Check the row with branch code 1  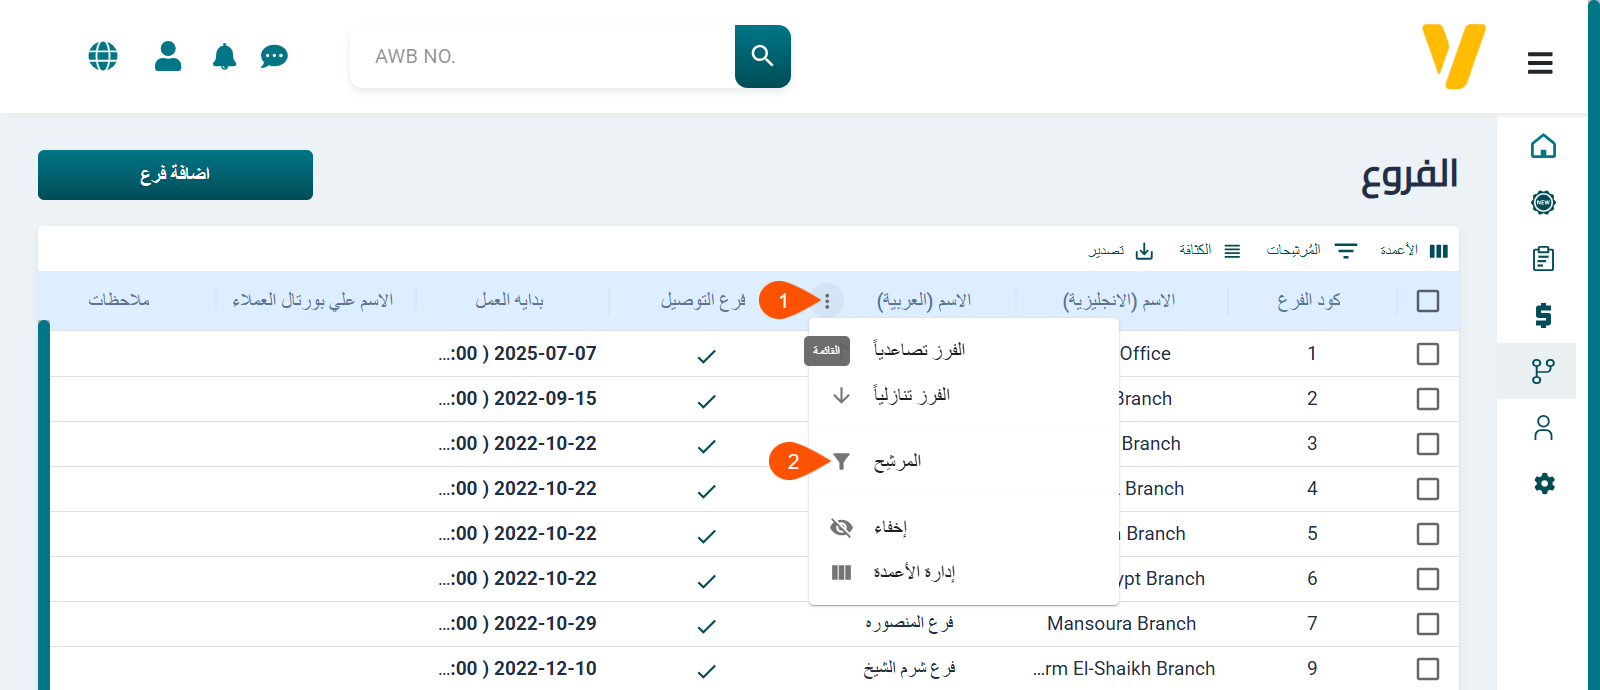tap(1428, 354)
